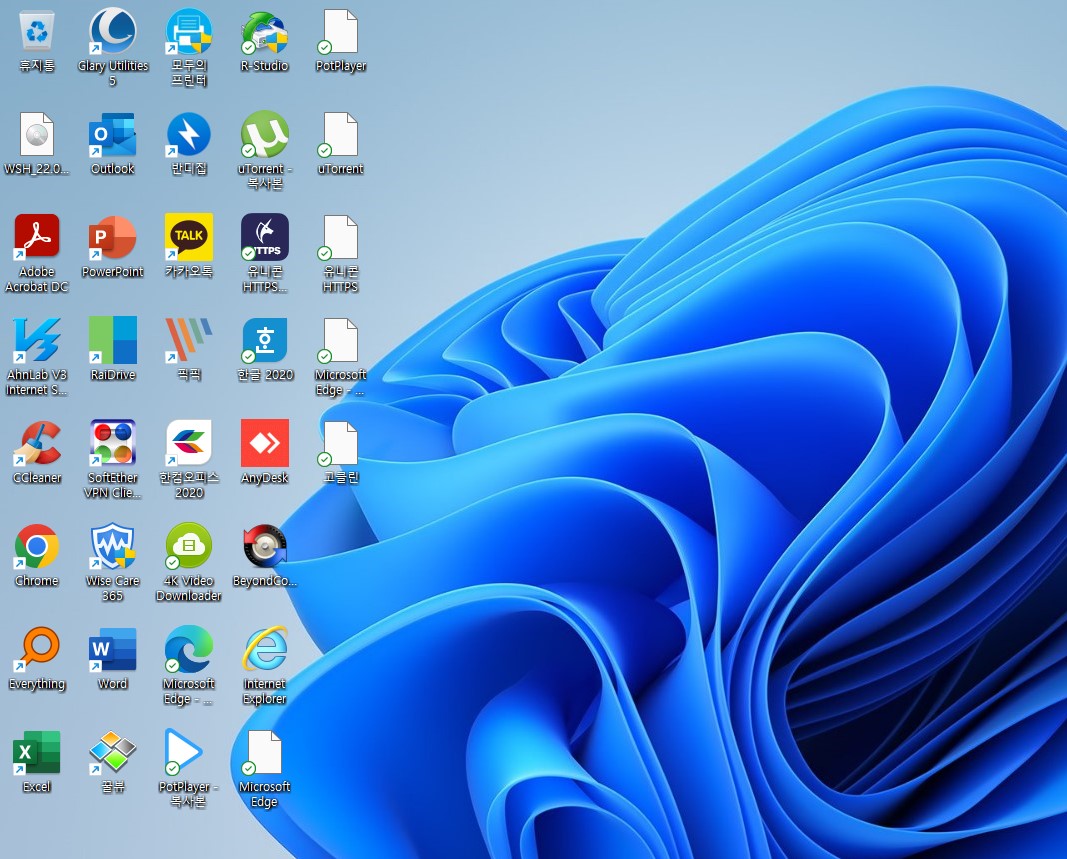The width and height of the screenshot is (1067, 859).
Task: Select the 한글 2020 icon
Action: [x=265, y=340]
